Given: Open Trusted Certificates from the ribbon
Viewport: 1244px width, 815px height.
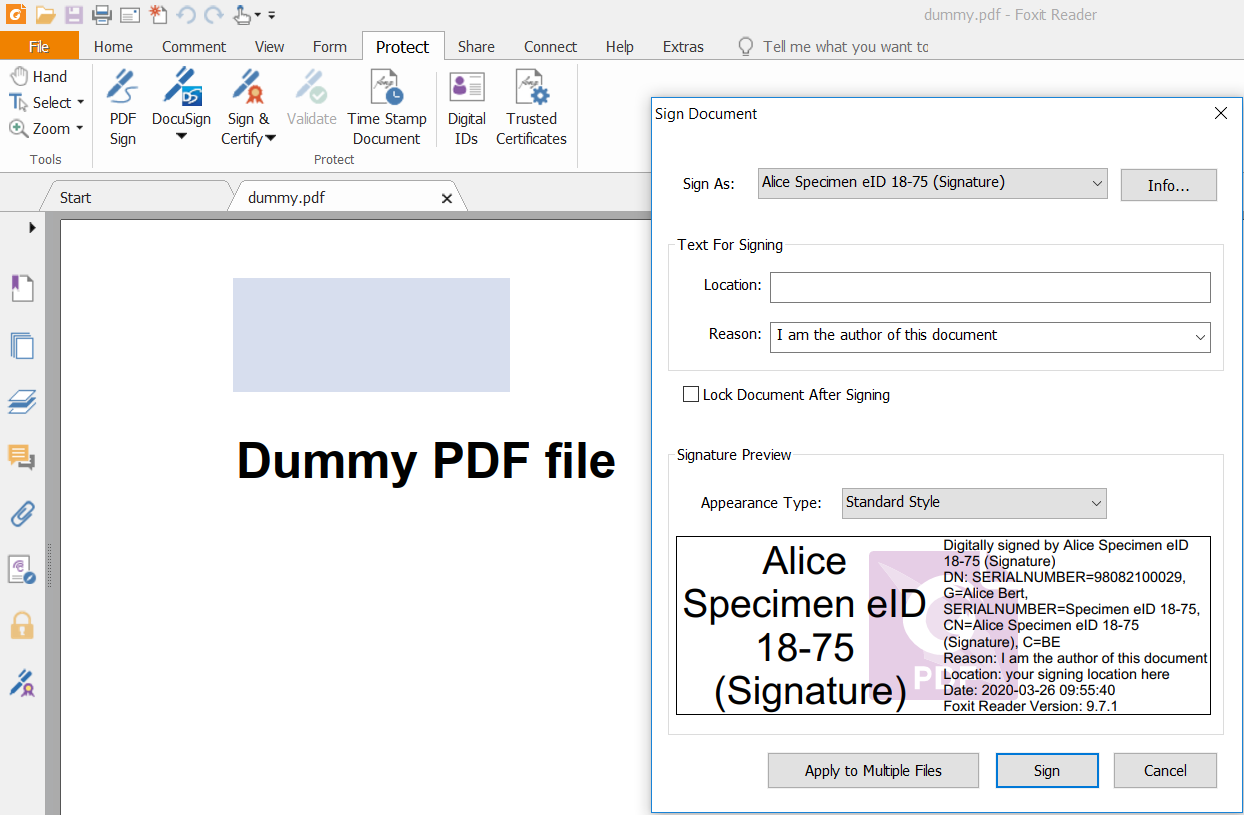Looking at the screenshot, I should (x=531, y=107).
